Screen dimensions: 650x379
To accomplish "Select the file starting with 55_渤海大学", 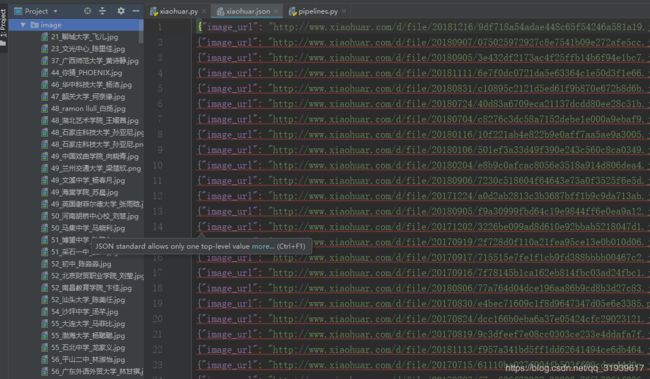I will coord(88,336).
